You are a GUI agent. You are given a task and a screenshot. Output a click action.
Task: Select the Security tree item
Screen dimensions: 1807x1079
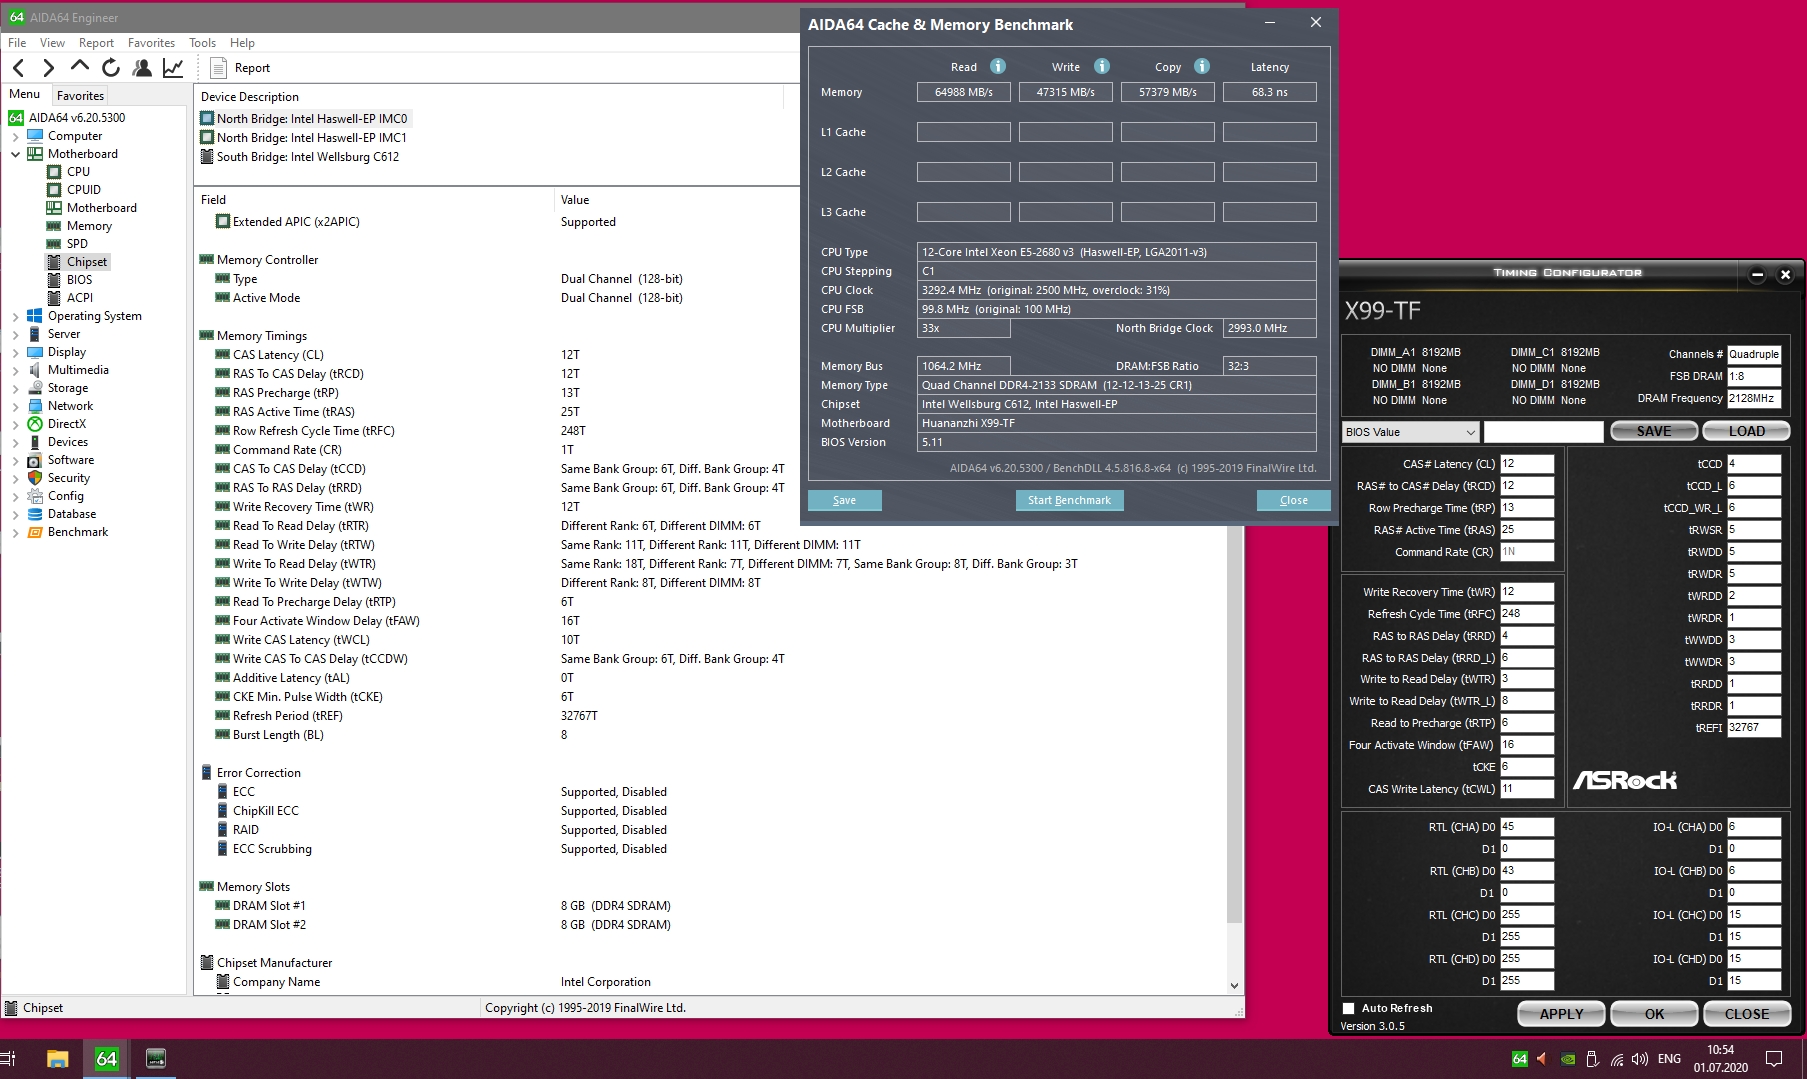pyautogui.click(x=68, y=478)
